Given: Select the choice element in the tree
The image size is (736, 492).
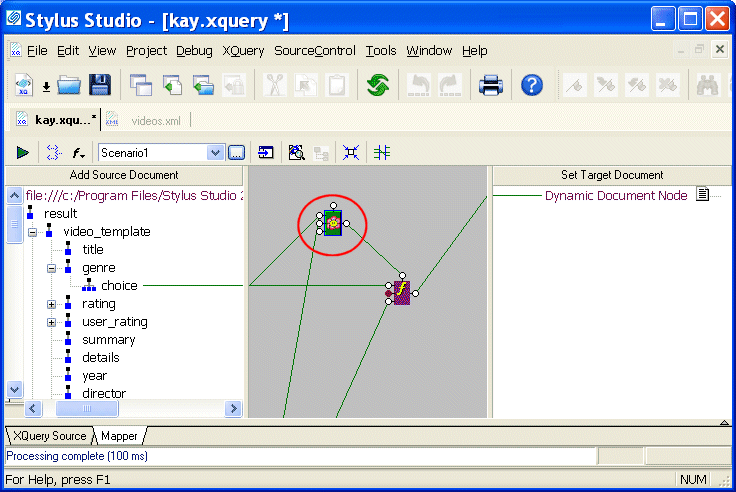Looking at the screenshot, I should [x=119, y=286].
